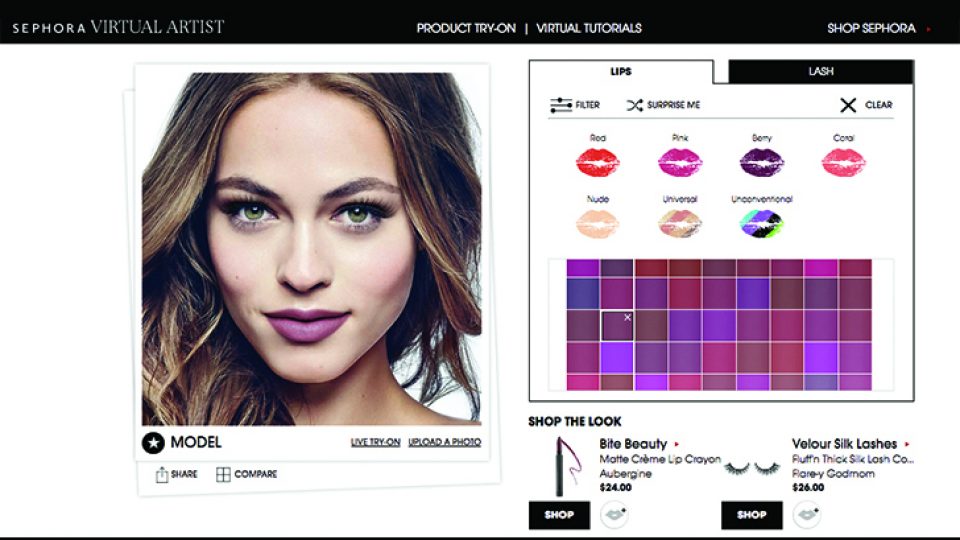Pick the Berry lips shade category

coord(762,162)
